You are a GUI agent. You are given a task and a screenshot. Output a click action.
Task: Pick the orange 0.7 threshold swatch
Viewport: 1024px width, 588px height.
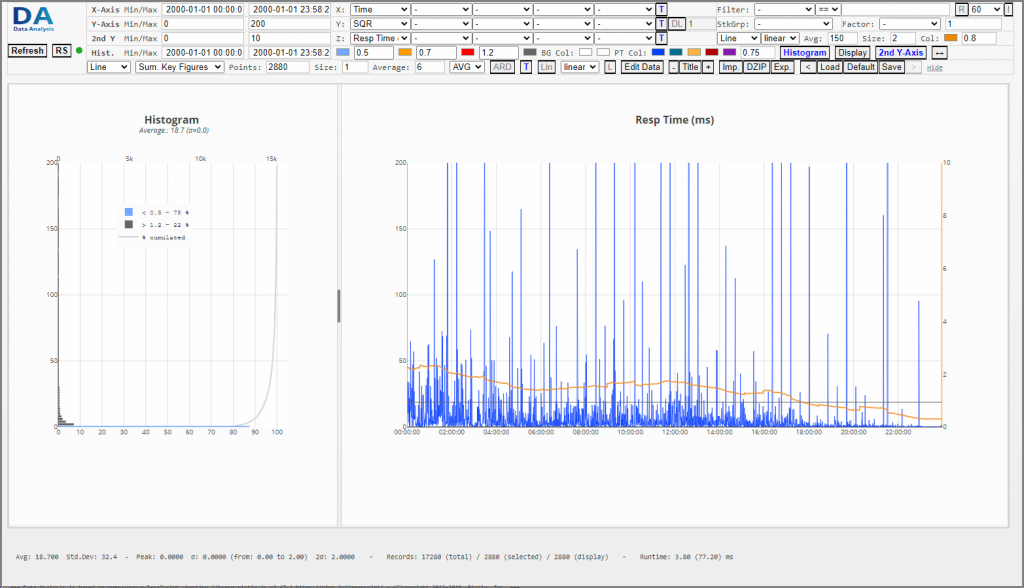click(x=405, y=52)
